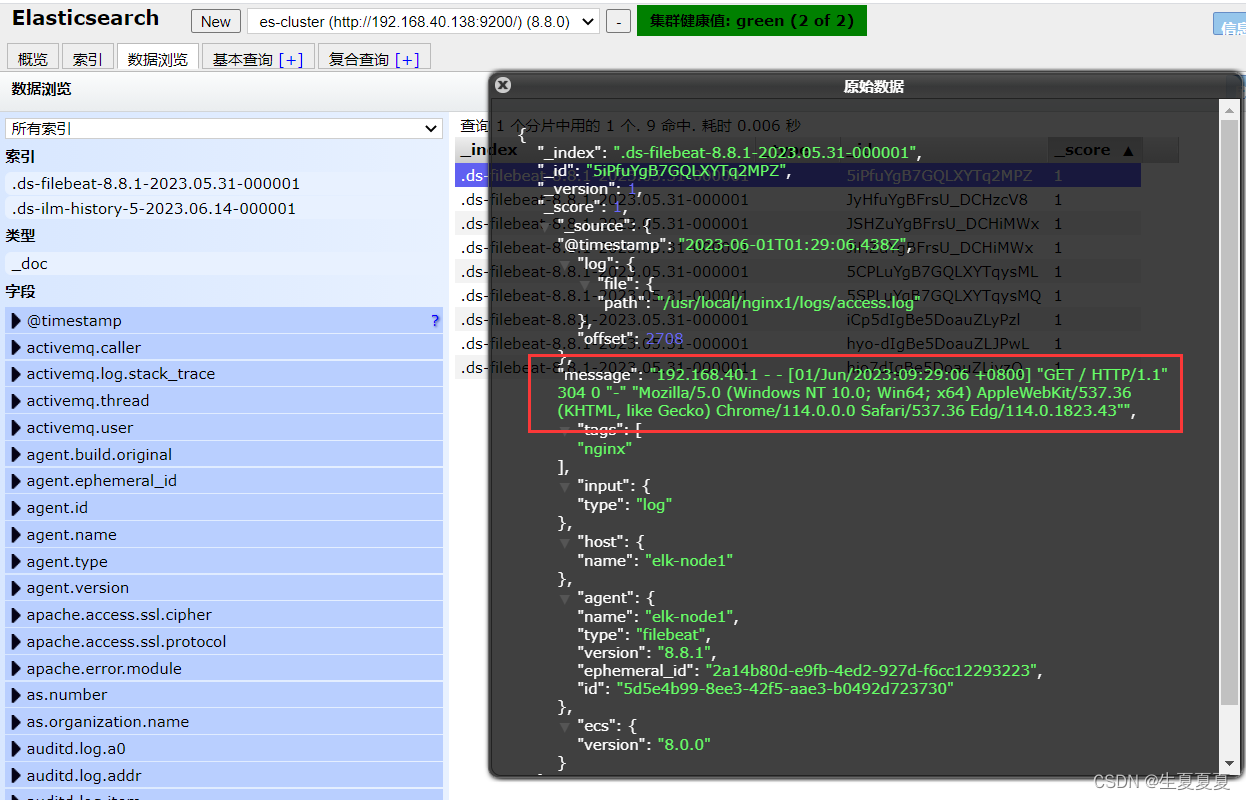Sort by the _index column header
The image size is (1246, 800).
[x=488, y=150]
